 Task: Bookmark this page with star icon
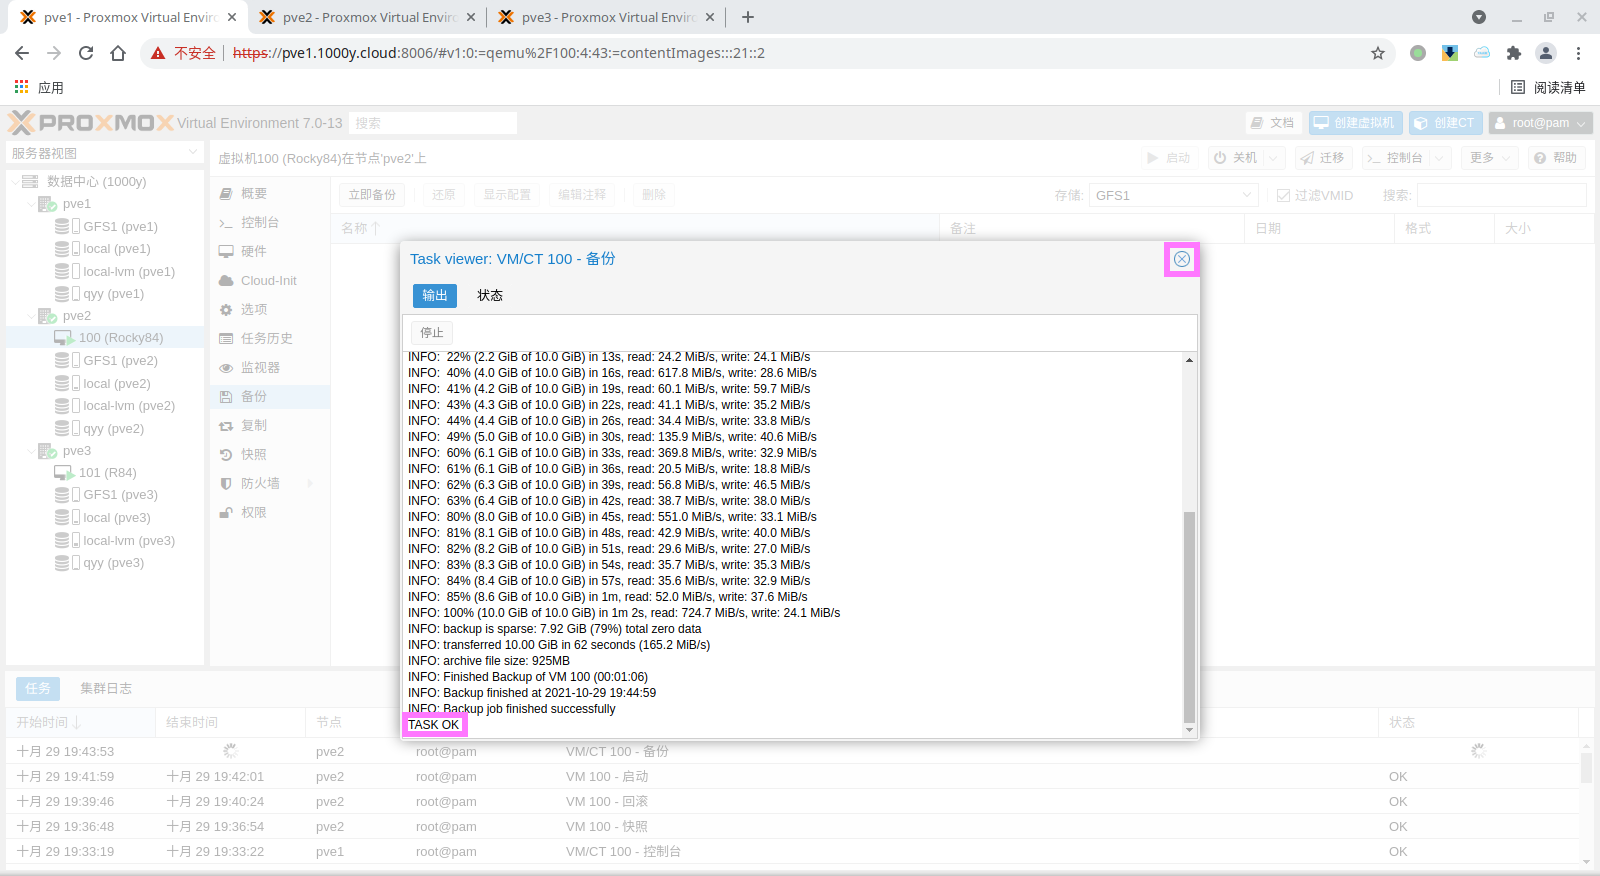[x=1378, y=53]
